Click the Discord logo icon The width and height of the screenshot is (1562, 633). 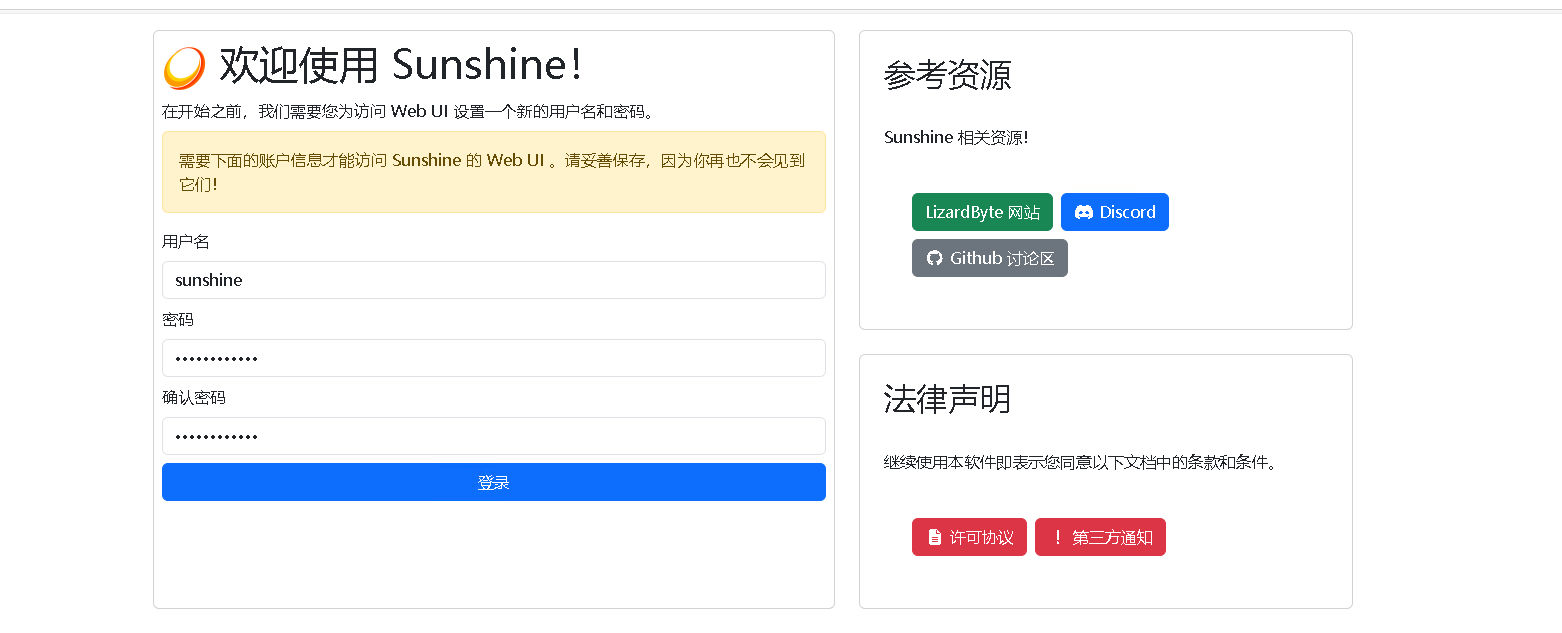[1083, 212]
